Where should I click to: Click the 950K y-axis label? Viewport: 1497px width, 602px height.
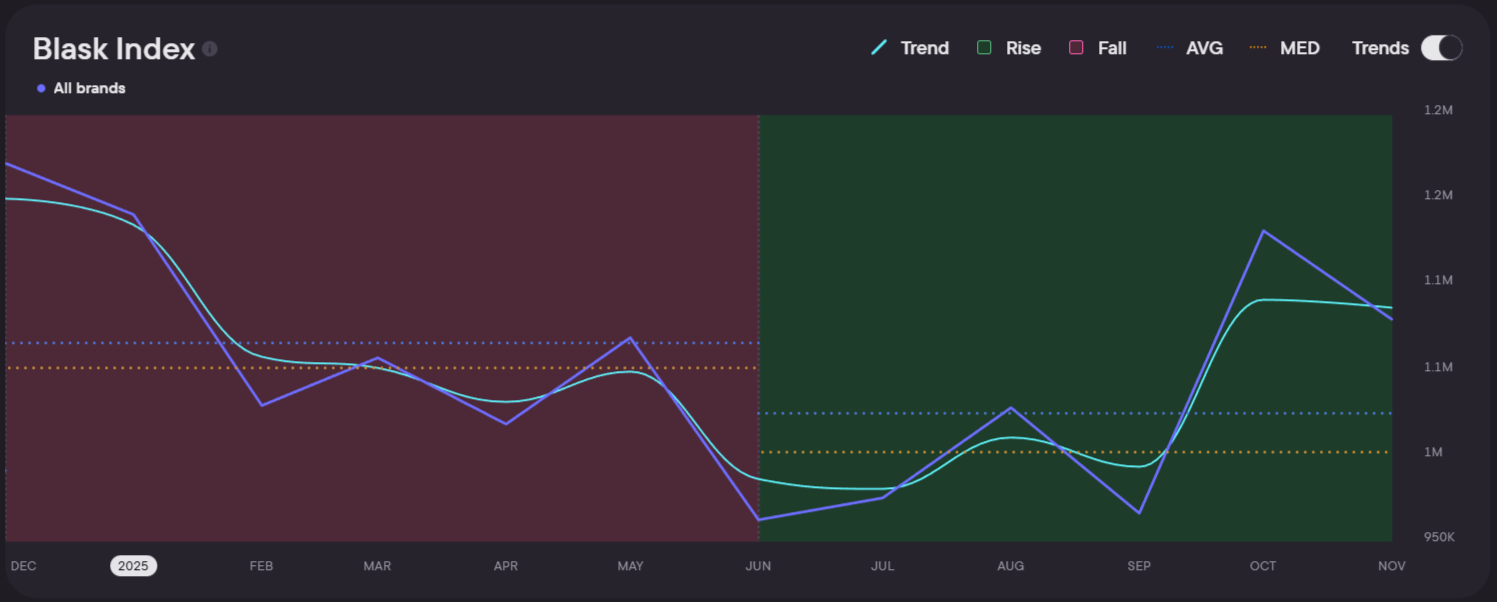[x=1439, y=538]
